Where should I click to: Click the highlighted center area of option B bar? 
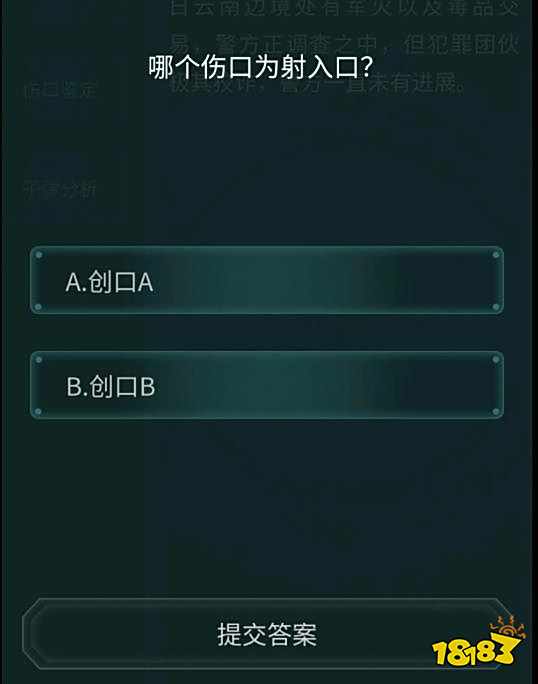284,385
